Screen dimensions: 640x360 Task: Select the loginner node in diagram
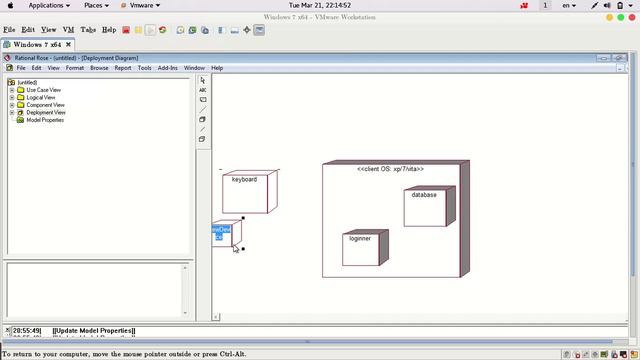(x=365, y=247)
